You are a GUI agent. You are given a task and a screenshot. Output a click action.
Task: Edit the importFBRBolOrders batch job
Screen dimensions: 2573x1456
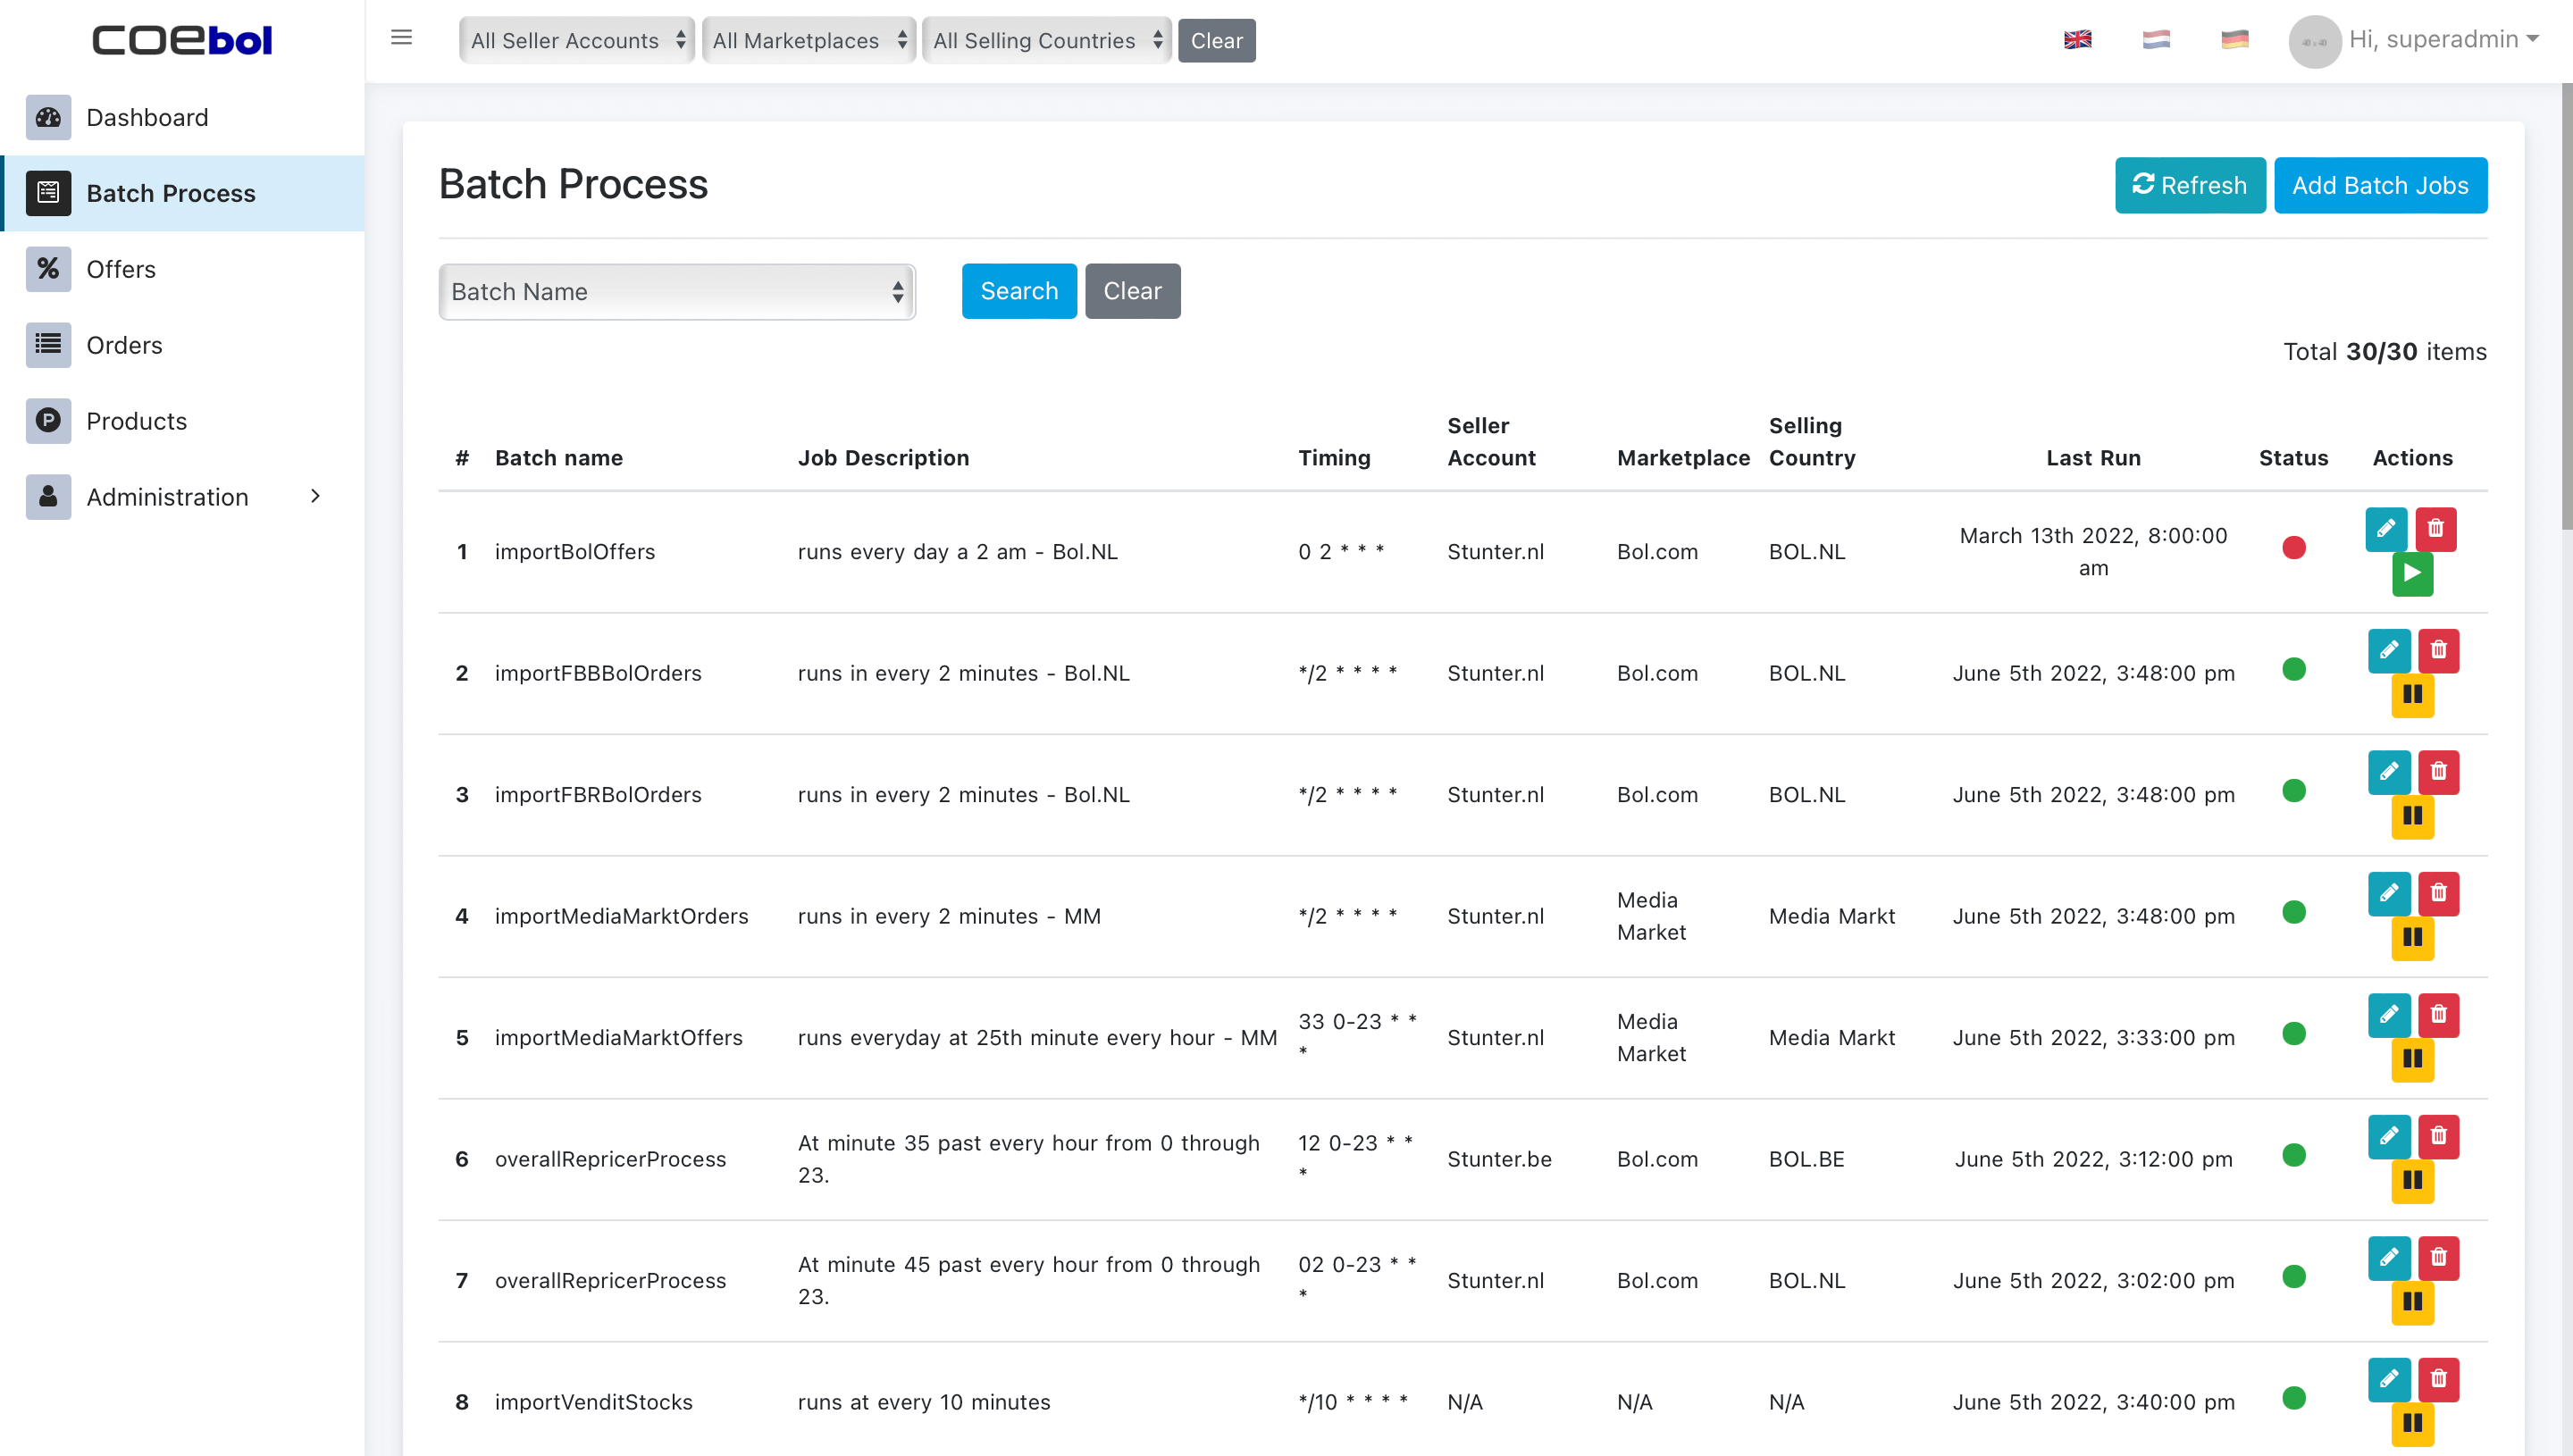(x=2389, y=772)
